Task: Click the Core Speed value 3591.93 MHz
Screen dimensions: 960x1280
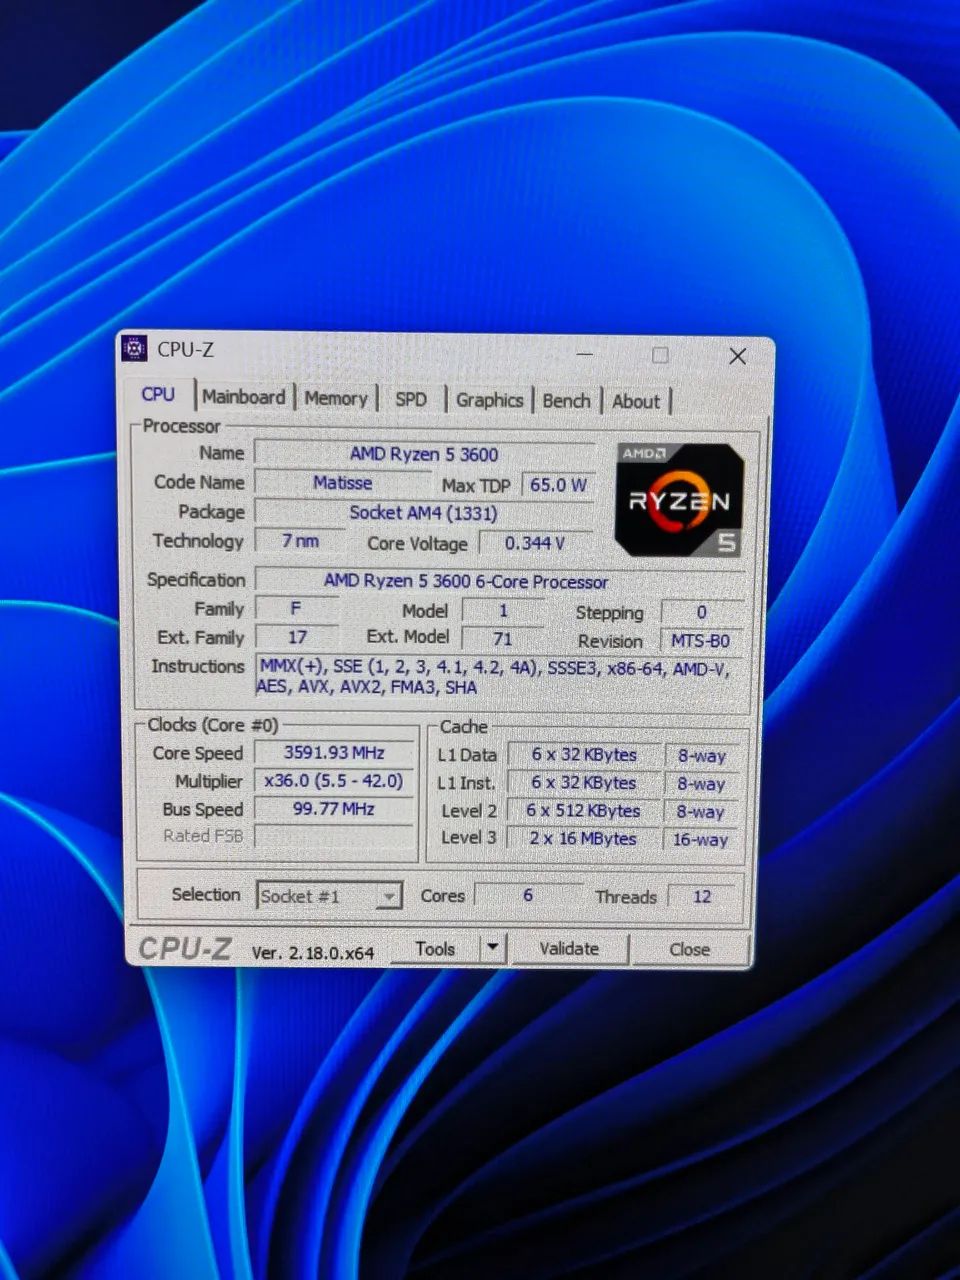Action: (334, 752)
